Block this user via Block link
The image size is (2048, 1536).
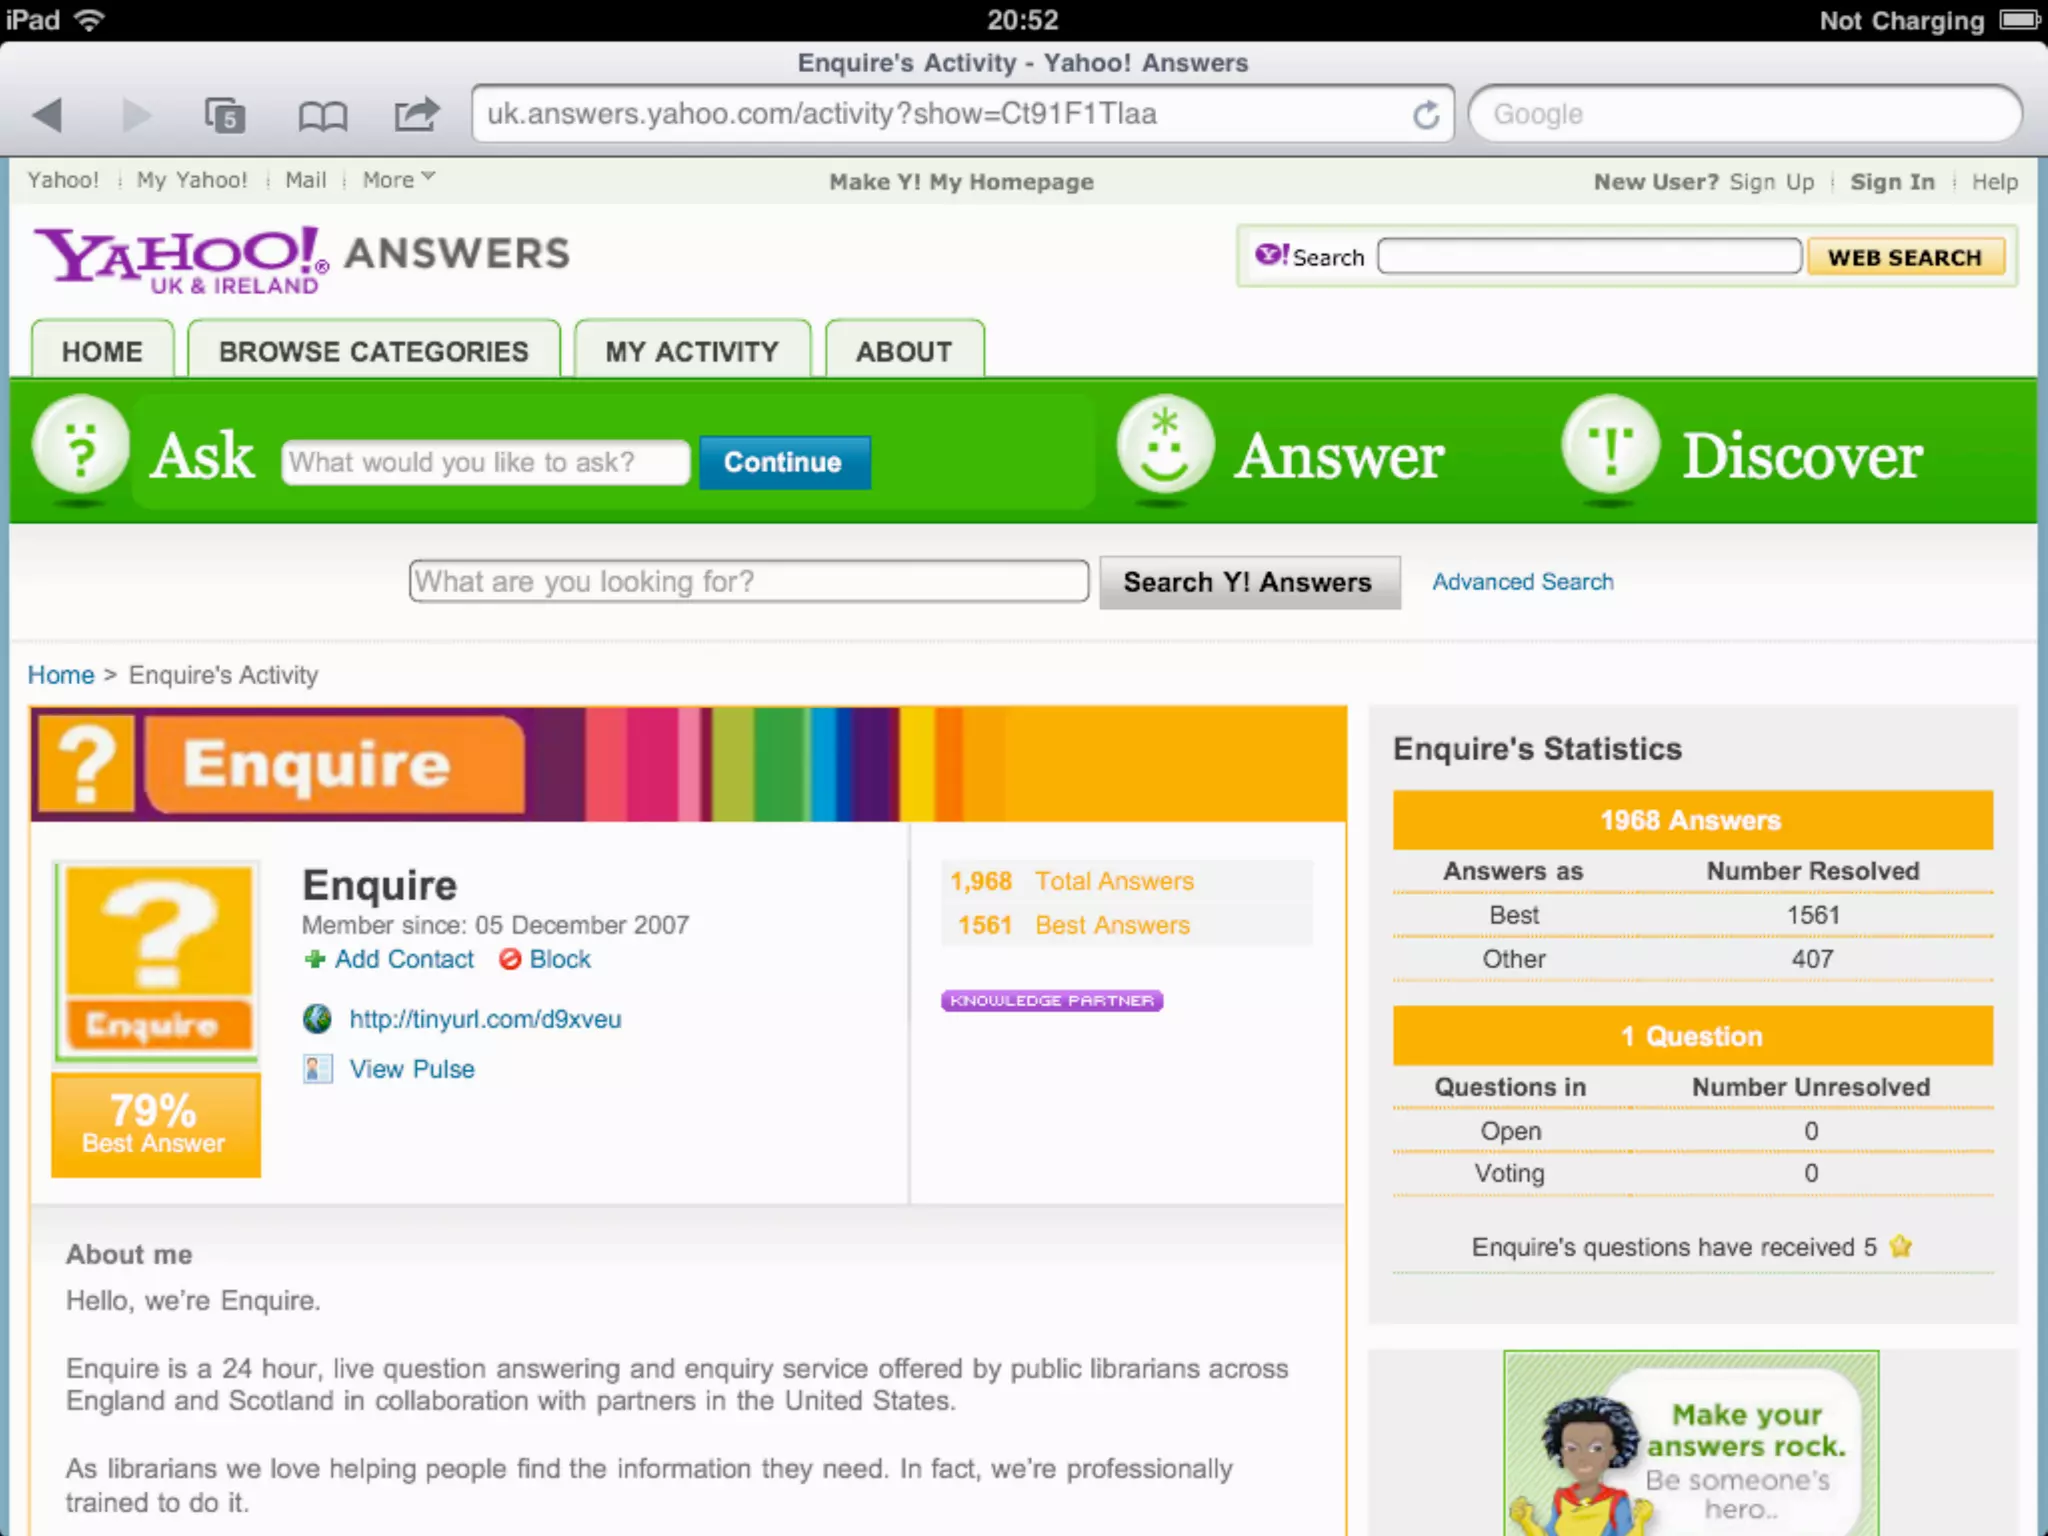(559, 959)
